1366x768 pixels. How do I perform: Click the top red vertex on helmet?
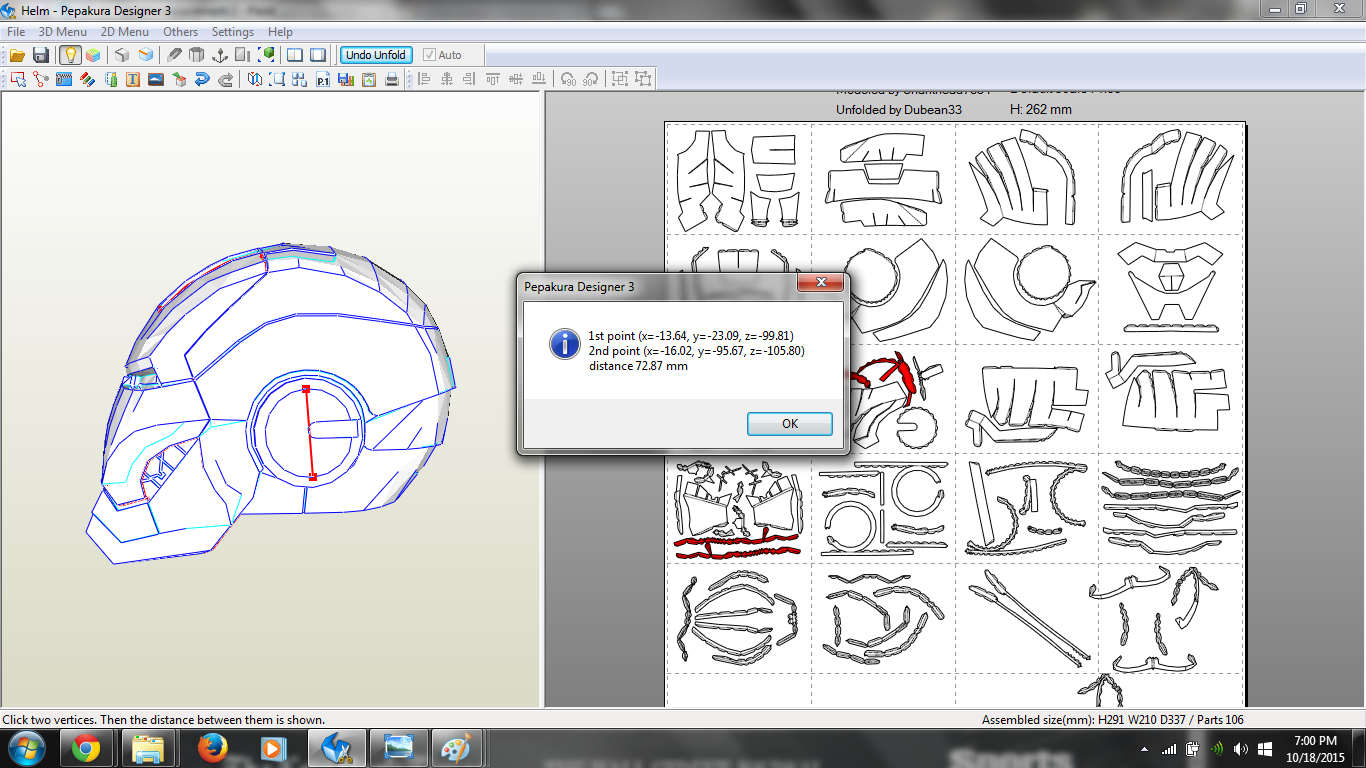point(306,389)
